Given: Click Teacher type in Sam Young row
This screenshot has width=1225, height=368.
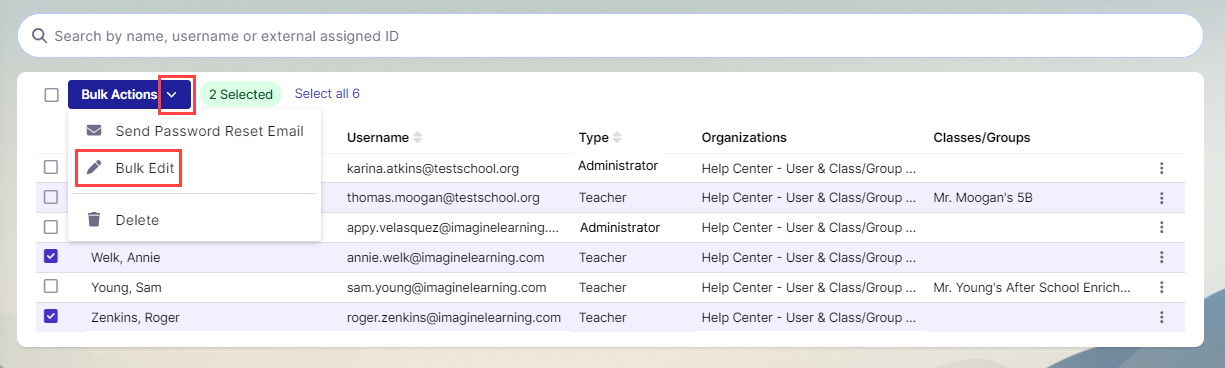Looking at the screenshot, I should (x=602, y=287).
